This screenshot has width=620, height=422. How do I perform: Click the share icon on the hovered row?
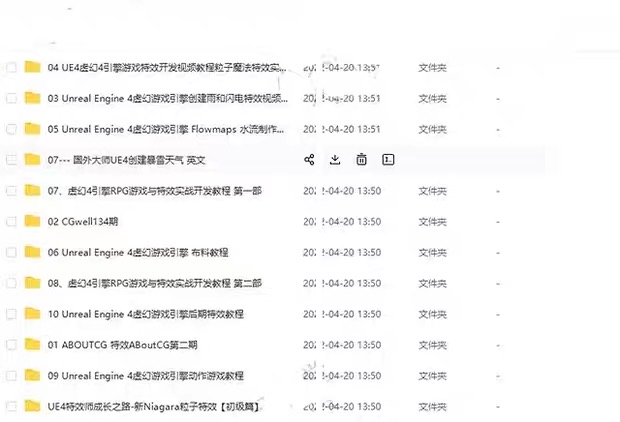(x=309, y=160)
